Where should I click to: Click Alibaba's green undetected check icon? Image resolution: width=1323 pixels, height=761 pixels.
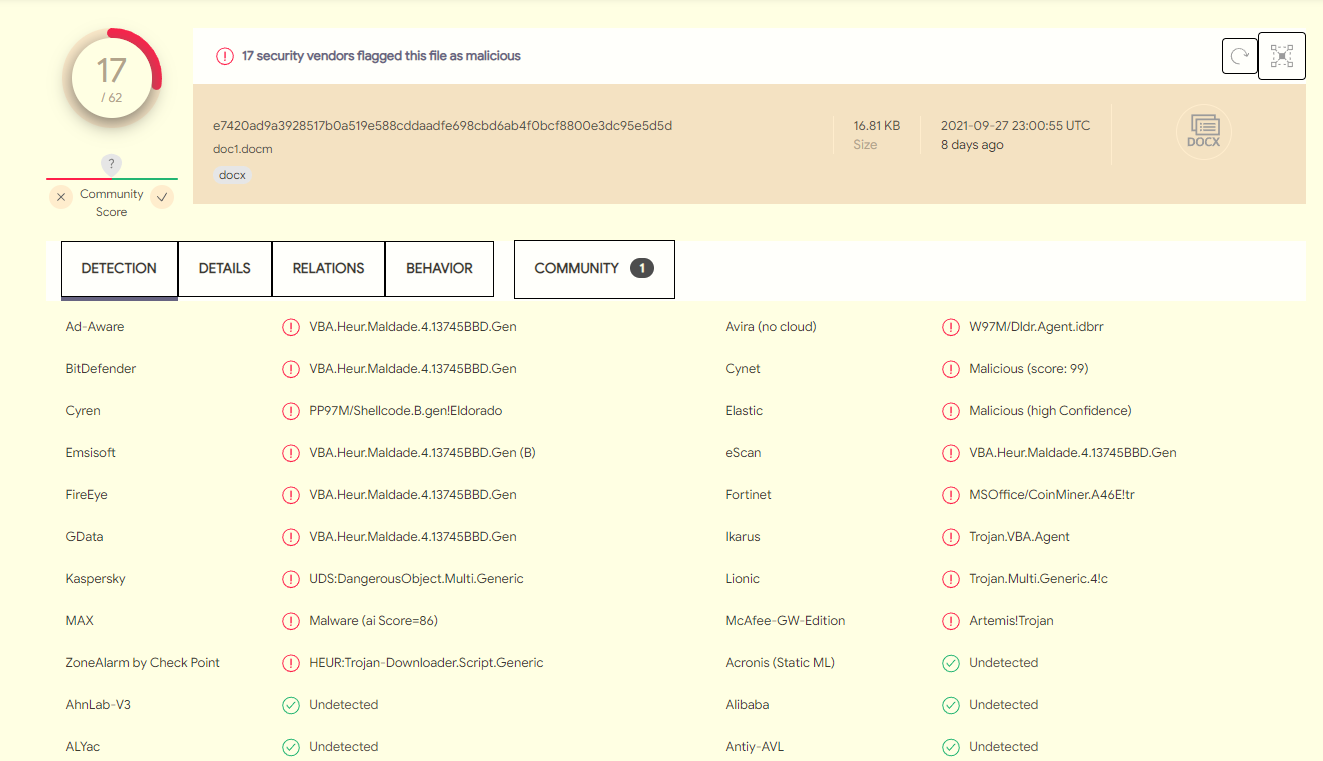coord(951,705)
